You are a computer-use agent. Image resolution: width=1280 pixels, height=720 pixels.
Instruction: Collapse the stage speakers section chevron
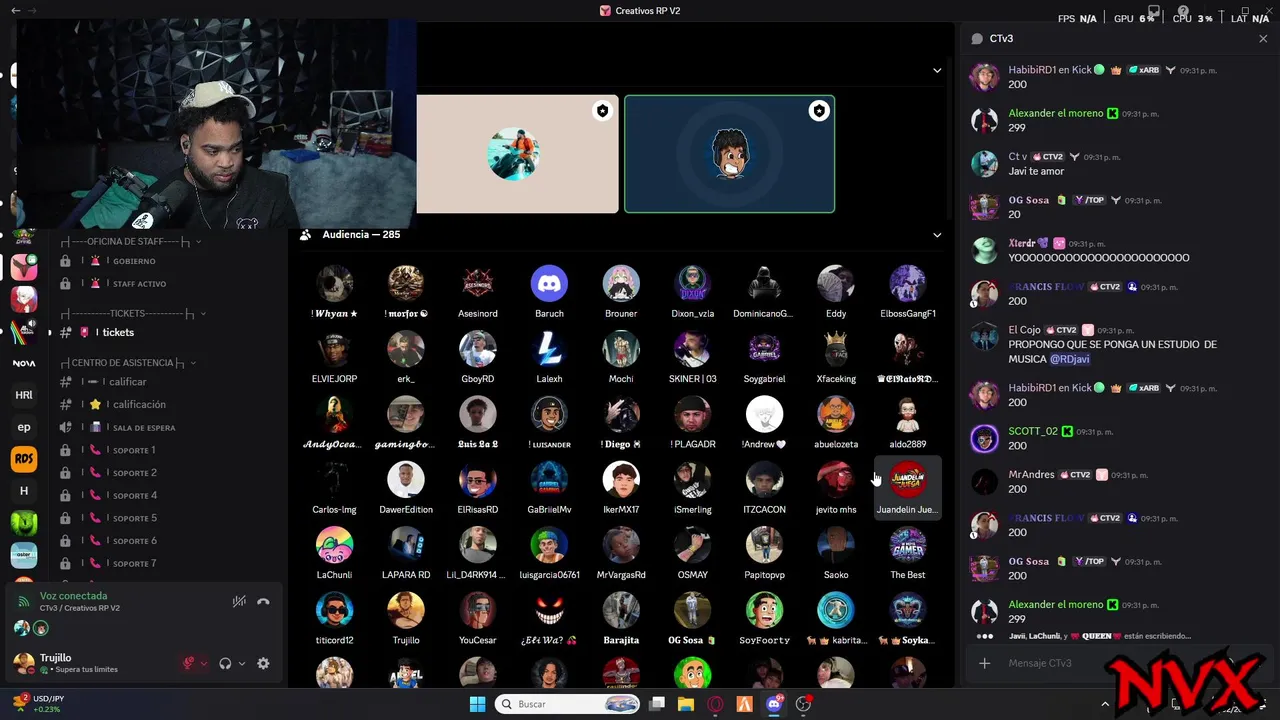point(937,70)
